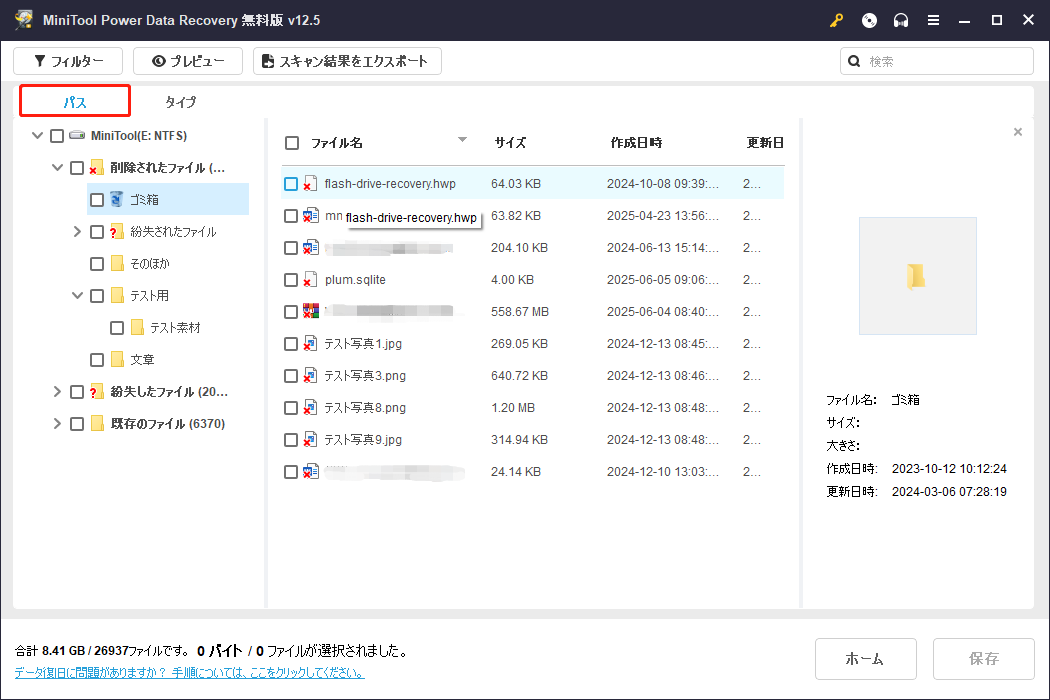The height and width of the screenshot is (700, 1050).
Task: Check the MiniTool(E: NTFS) checkbox
Action: click(x=57, y=136)
